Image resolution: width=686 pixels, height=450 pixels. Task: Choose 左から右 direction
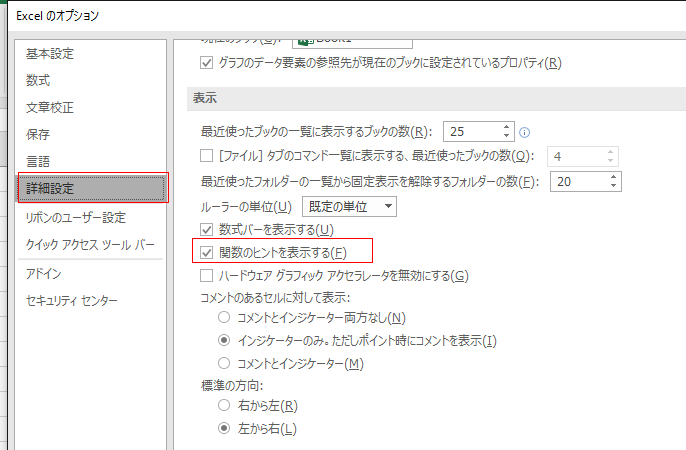pyautogui.click(x=224, y=428)
